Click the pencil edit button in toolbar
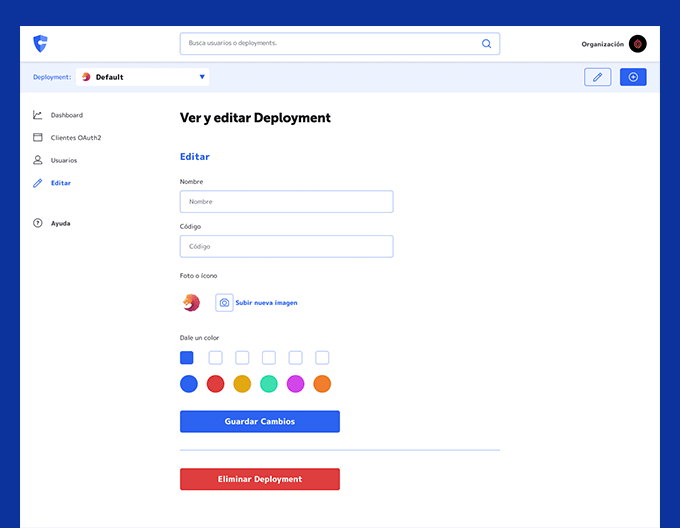This screenshot has width=680, height=528. [x=597, y=77]
